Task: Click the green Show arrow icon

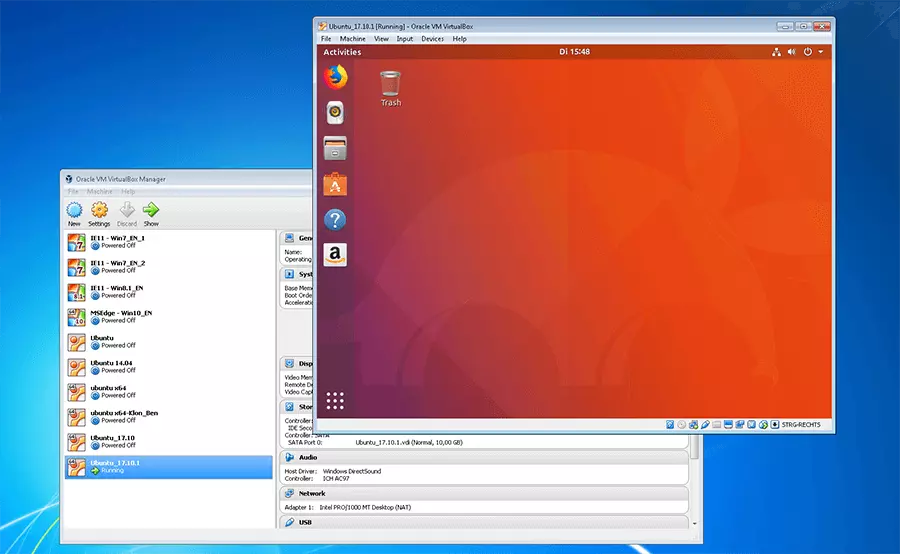Action: 151,211
